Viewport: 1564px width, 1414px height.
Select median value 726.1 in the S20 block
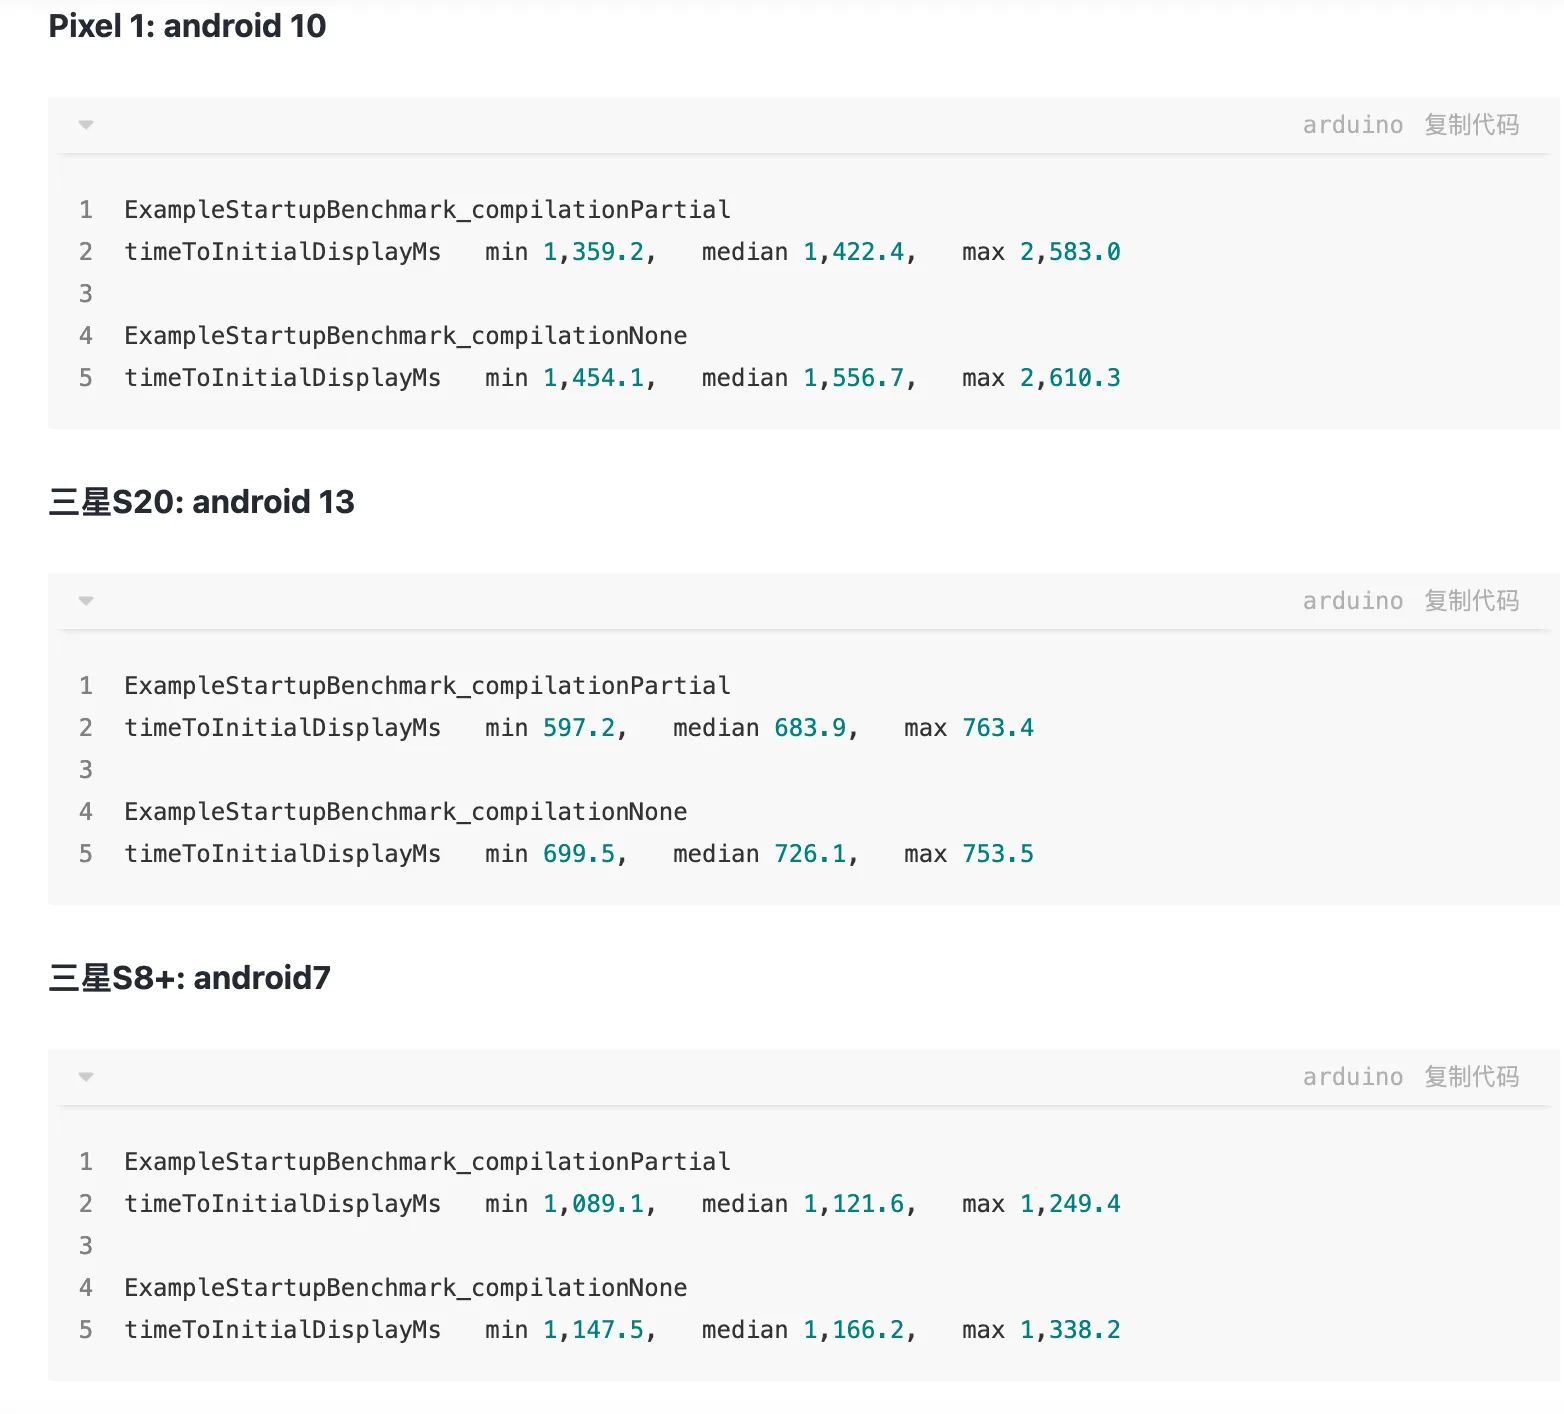click(810, 854)
